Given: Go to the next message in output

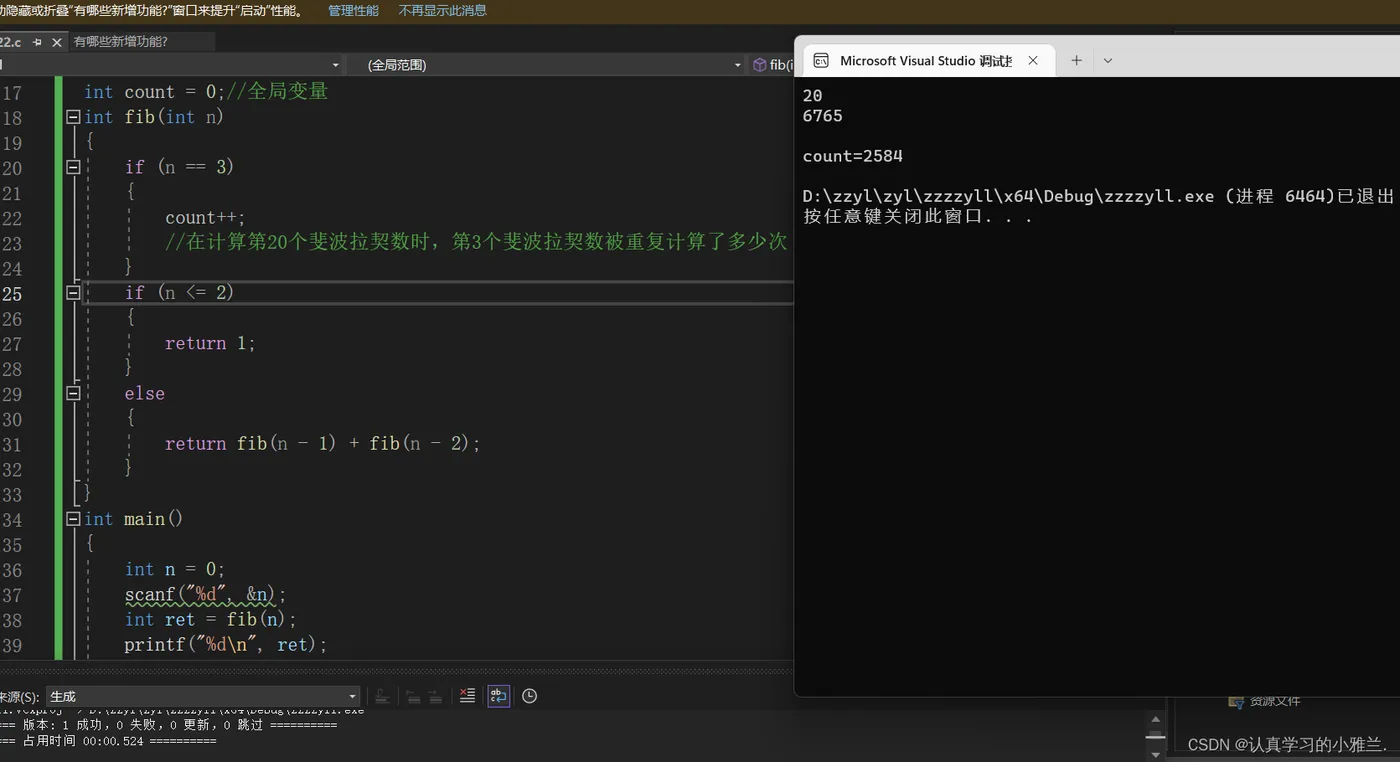Looking at the screenshot, I should (x=436, y=696).
